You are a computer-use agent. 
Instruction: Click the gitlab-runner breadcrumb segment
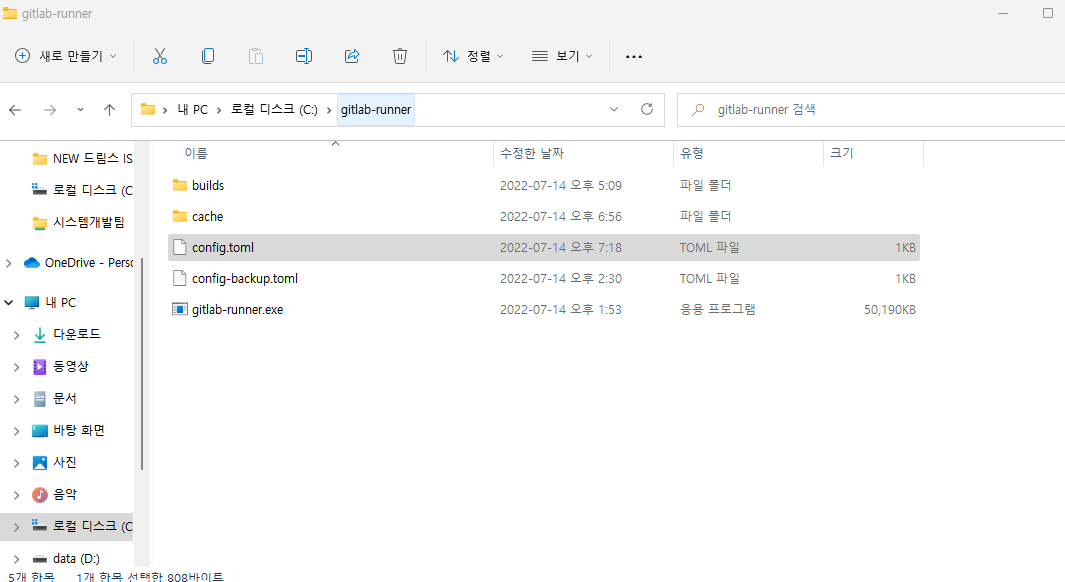376,110
